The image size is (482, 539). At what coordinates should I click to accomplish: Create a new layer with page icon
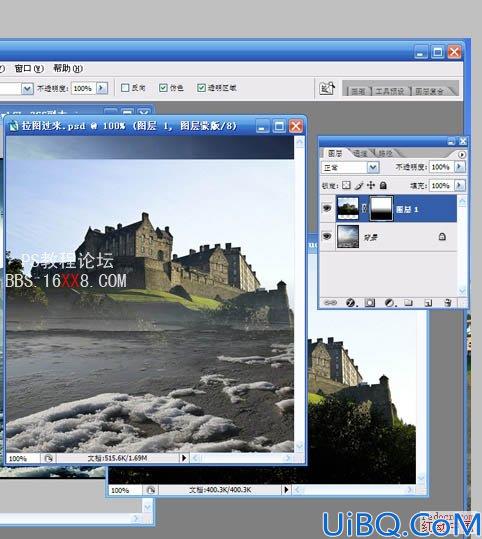[x=428, y=302]
